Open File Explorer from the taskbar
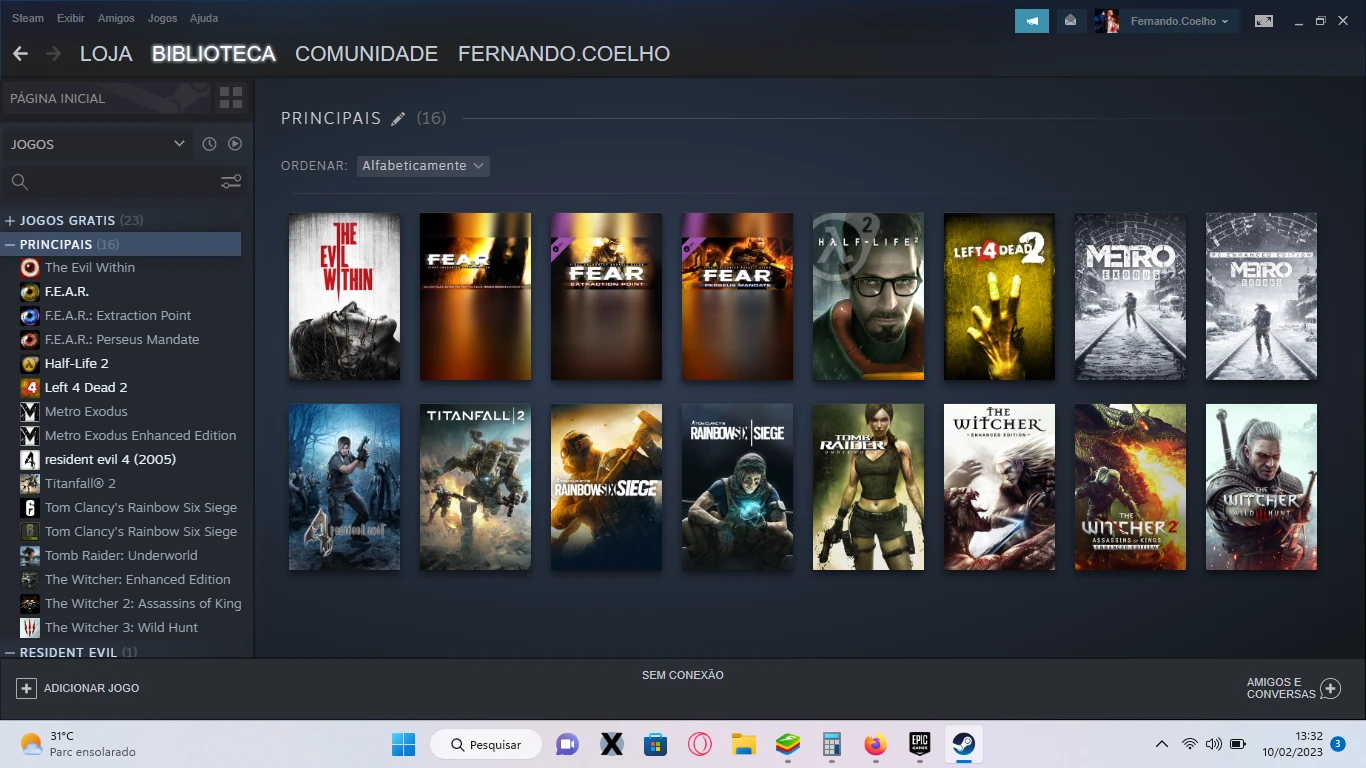1366x768 pixels. [x=744, y=744]
